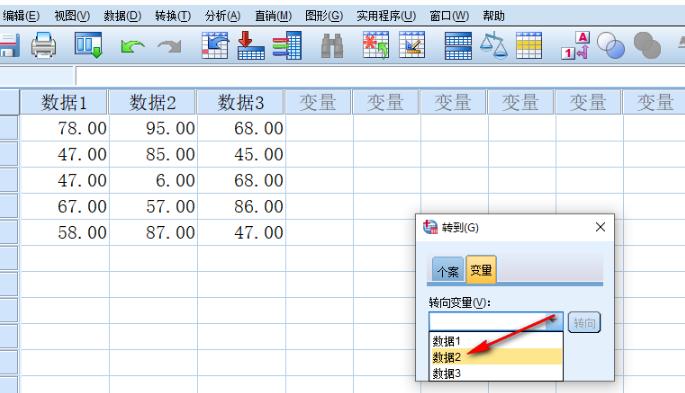Screen dimensions: 685x393
Task: Open the 直销(M) menu
Action: click(273, 16)
